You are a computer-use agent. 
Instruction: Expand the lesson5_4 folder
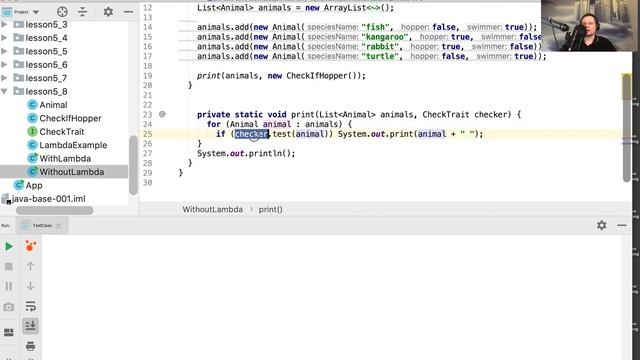point(4,38)
